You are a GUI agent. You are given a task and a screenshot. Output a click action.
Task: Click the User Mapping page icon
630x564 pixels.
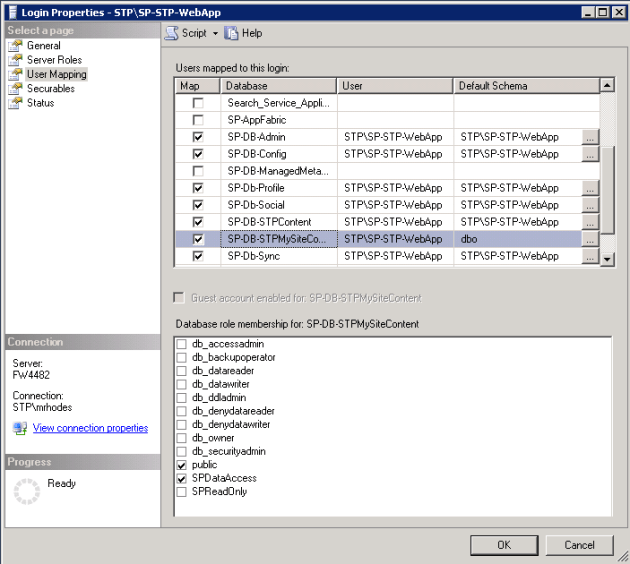[15, 74]
